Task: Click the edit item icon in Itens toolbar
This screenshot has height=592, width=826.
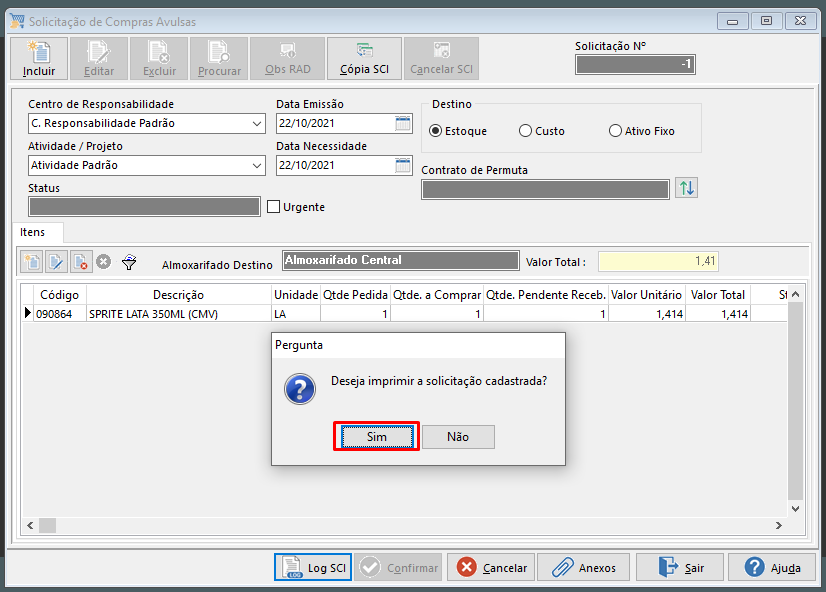Action: [x=56, y=262]
